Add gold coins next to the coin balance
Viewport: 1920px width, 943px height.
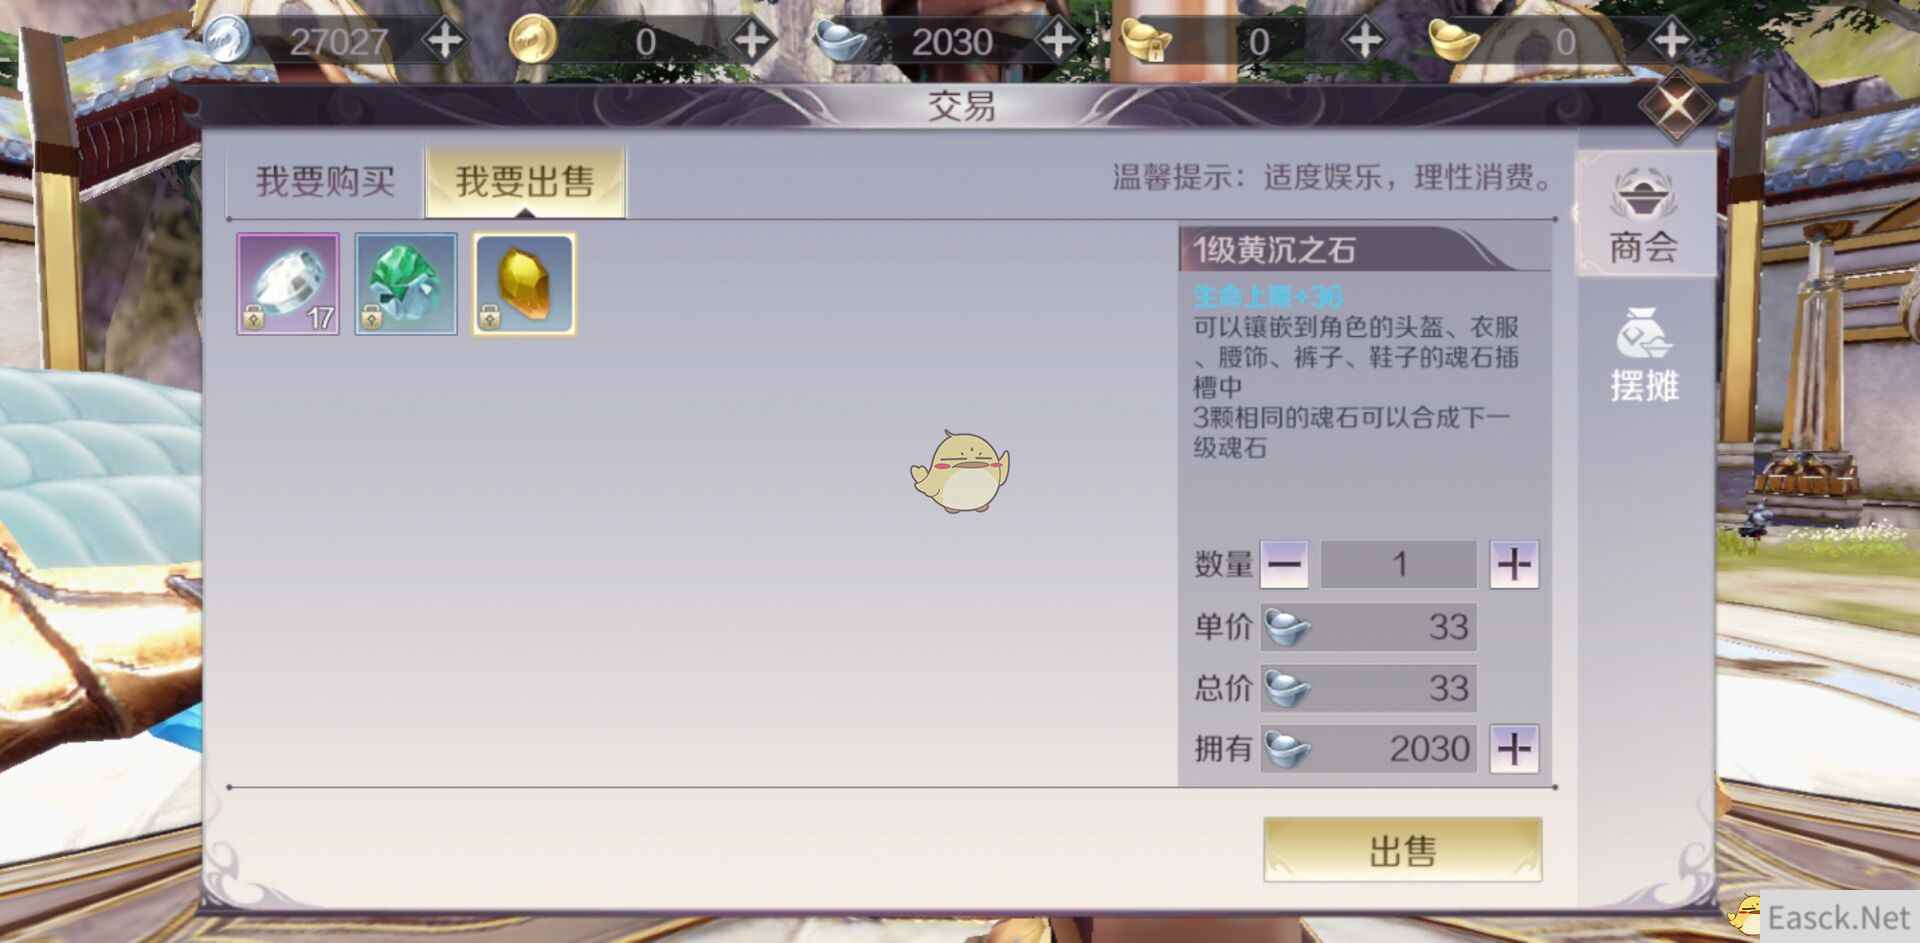751,41
